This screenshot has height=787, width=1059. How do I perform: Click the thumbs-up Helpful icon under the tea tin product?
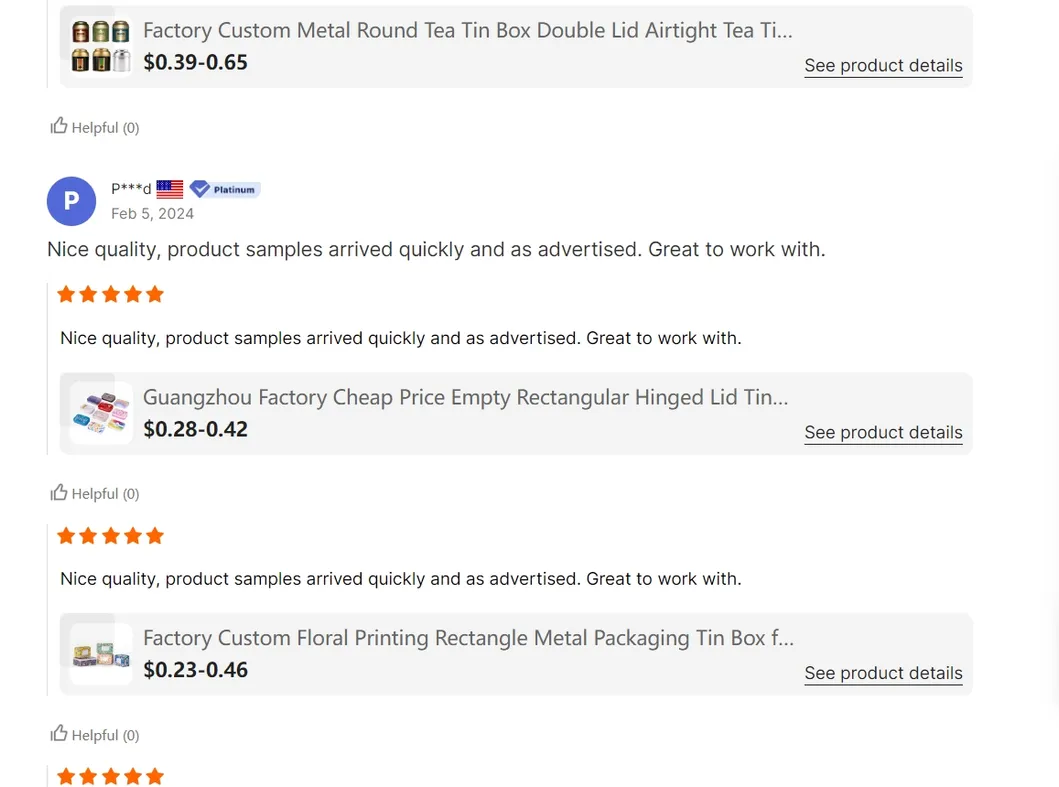click(x=60, y=127)
